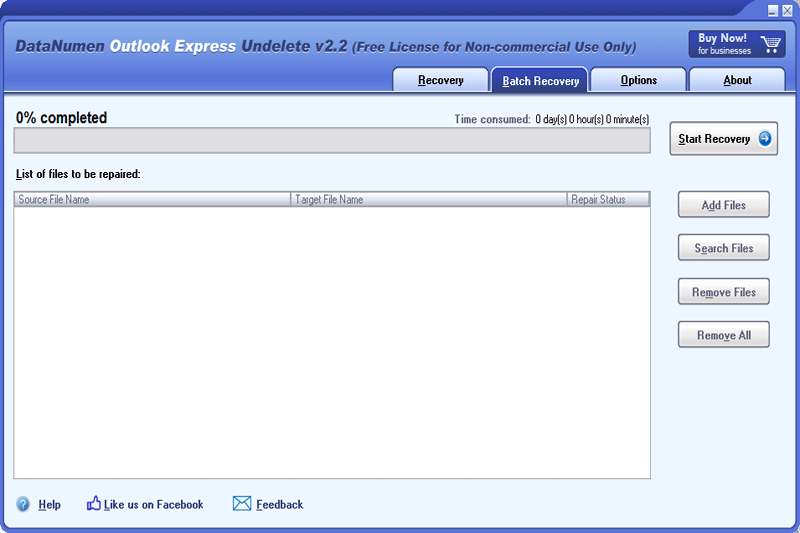Open the Feedback link
Screen dimensions: 800x533
pyautogui.click(x=280, y=504)
